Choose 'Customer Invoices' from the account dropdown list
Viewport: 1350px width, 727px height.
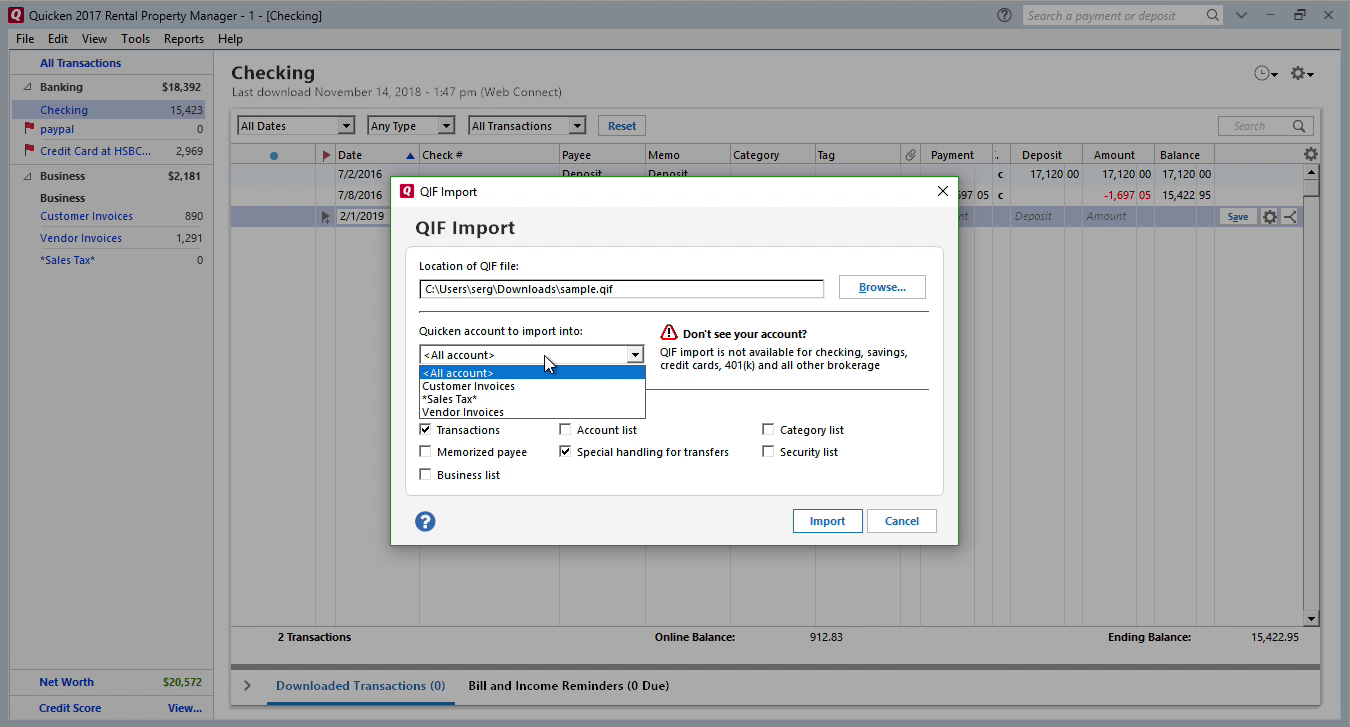(532, 386)
